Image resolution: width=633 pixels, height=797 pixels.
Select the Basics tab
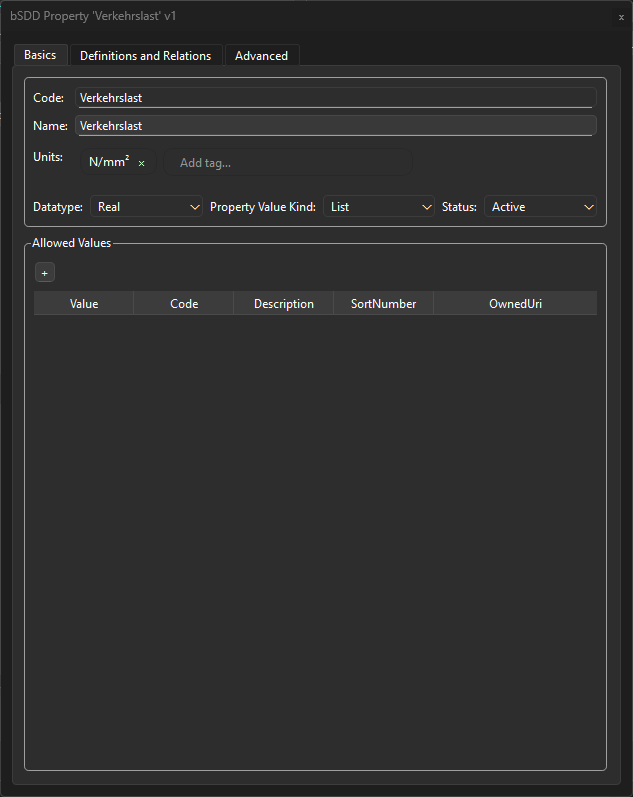click(x=40, y=55)
